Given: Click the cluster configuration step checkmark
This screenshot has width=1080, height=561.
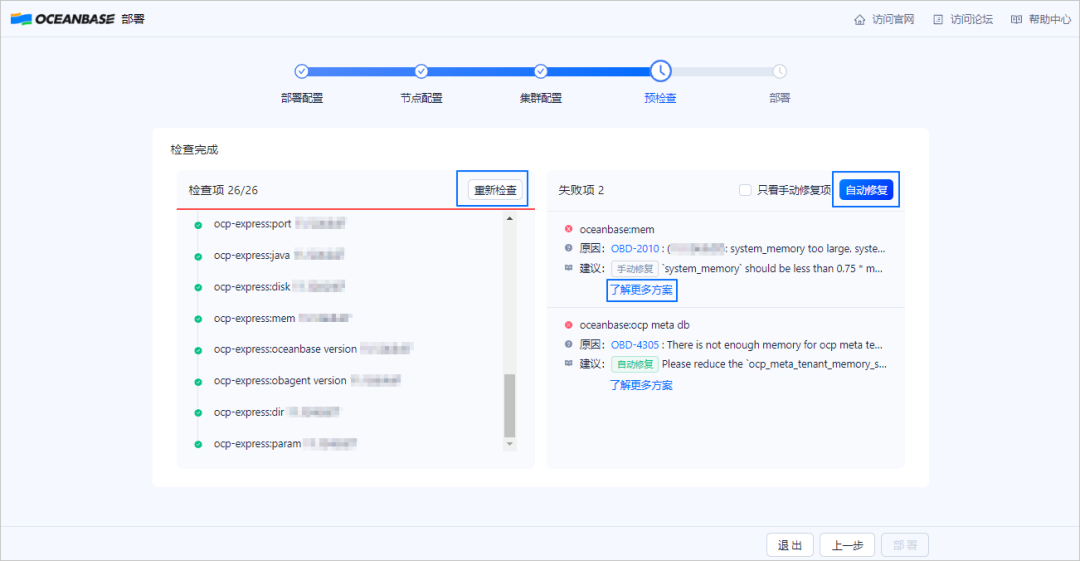Looking at the screenshot, I should (x=540, y=71).
